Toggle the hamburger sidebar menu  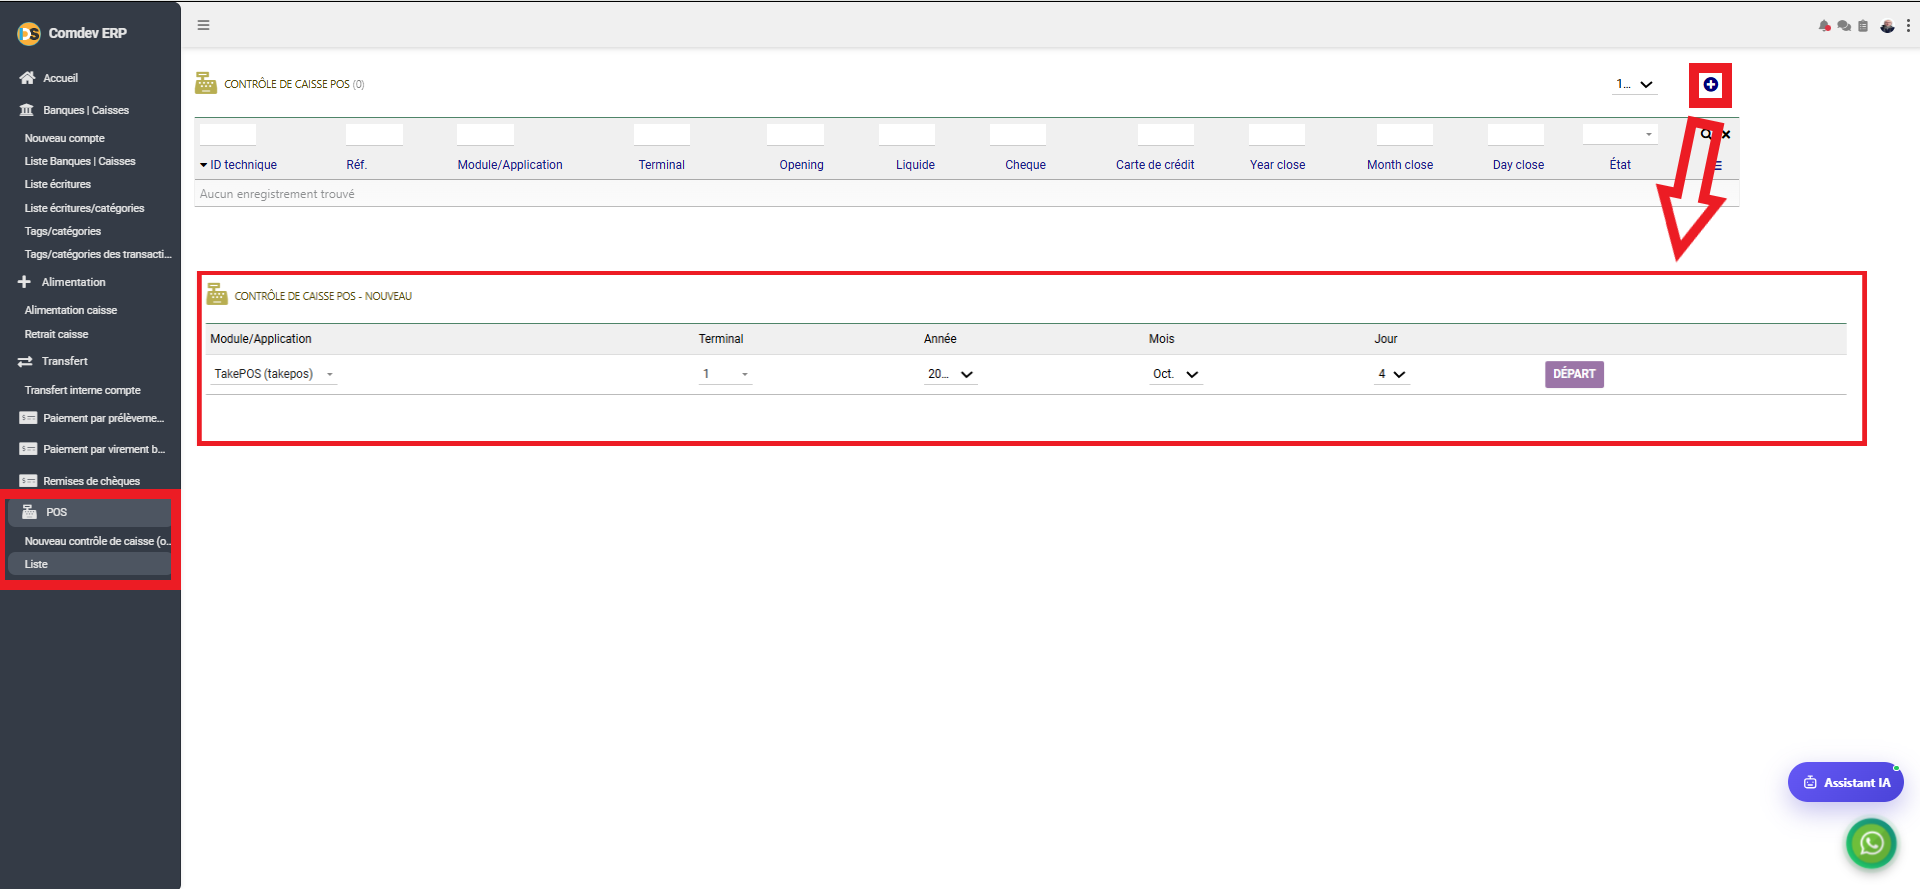tap(203, 25)
